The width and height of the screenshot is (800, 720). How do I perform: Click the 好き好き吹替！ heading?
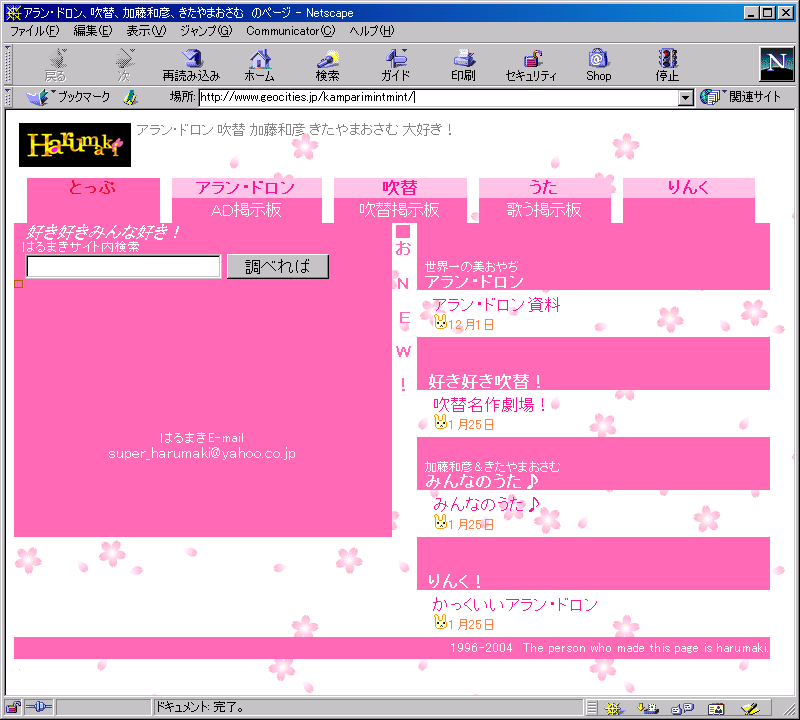click(485, 382)
